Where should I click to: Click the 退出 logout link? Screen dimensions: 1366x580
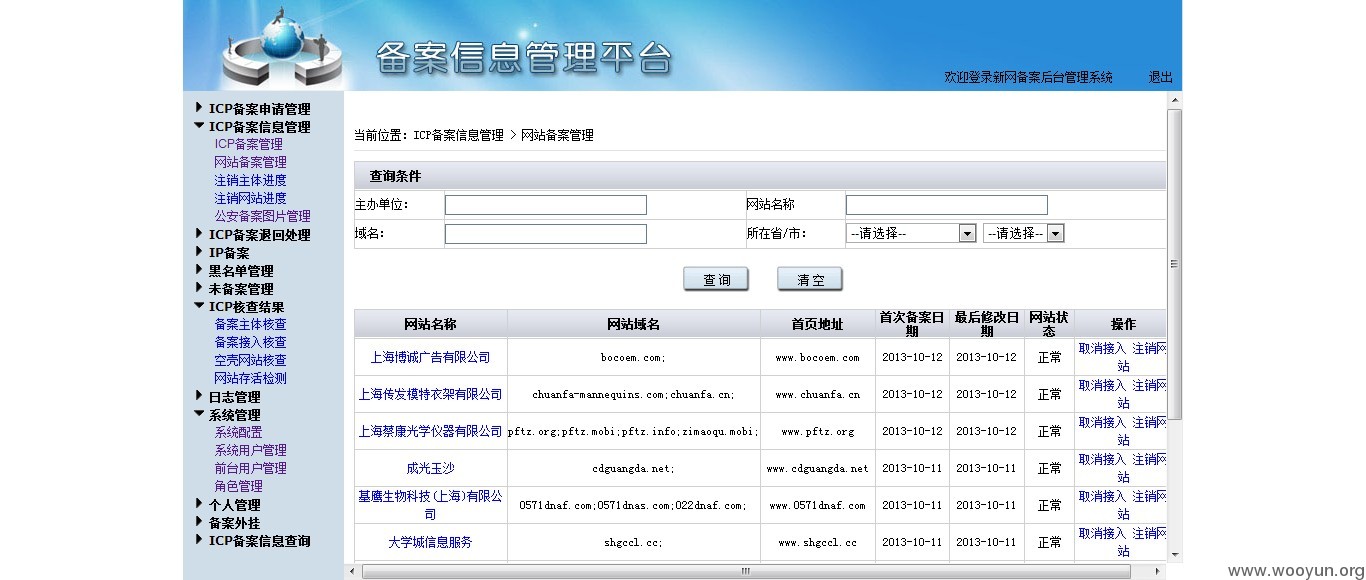[x=1160, y=77]
